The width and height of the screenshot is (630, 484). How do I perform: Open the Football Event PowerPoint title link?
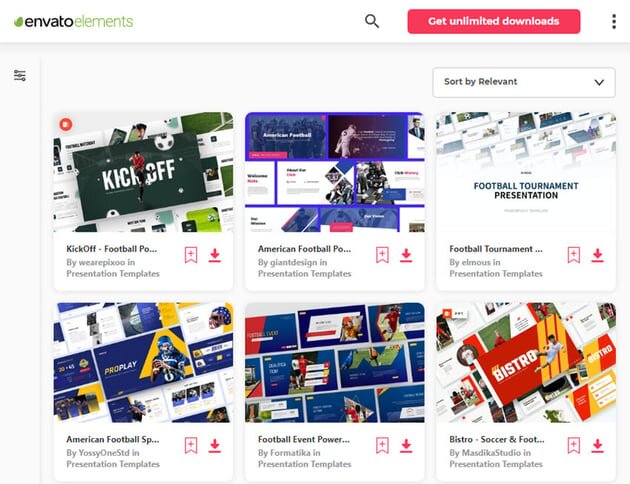point(304,439)
